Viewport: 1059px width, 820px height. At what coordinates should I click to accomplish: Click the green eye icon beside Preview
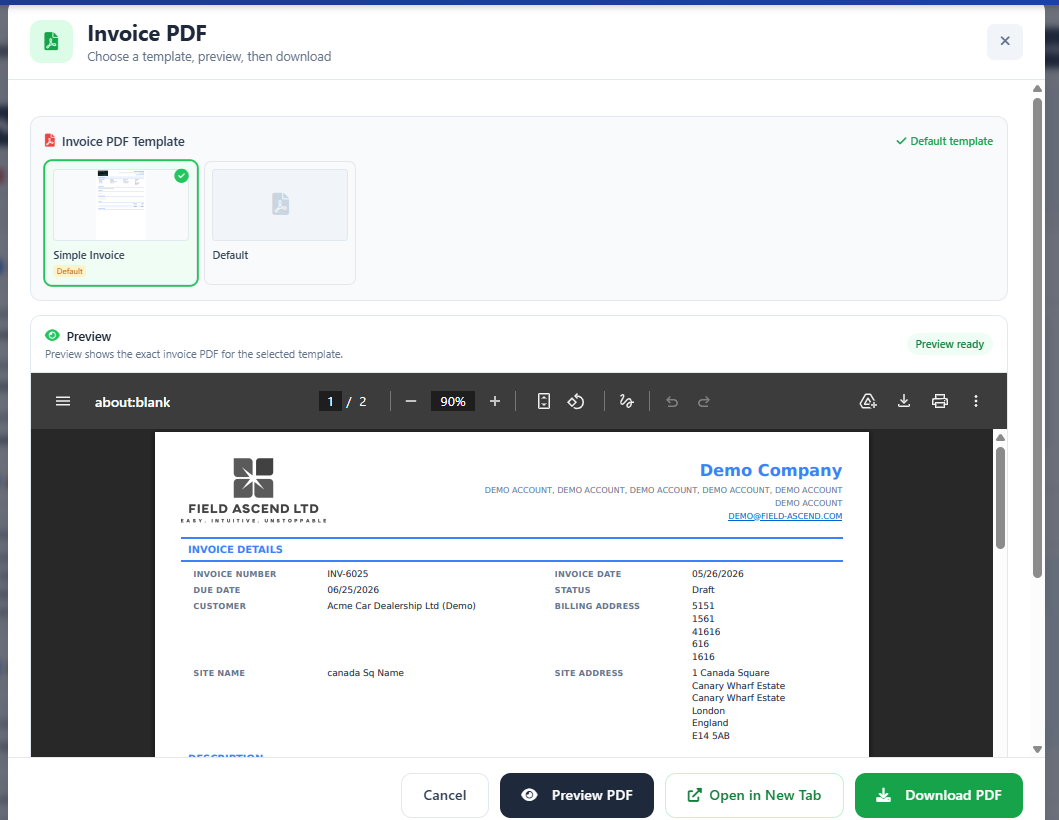pos(52,335)
